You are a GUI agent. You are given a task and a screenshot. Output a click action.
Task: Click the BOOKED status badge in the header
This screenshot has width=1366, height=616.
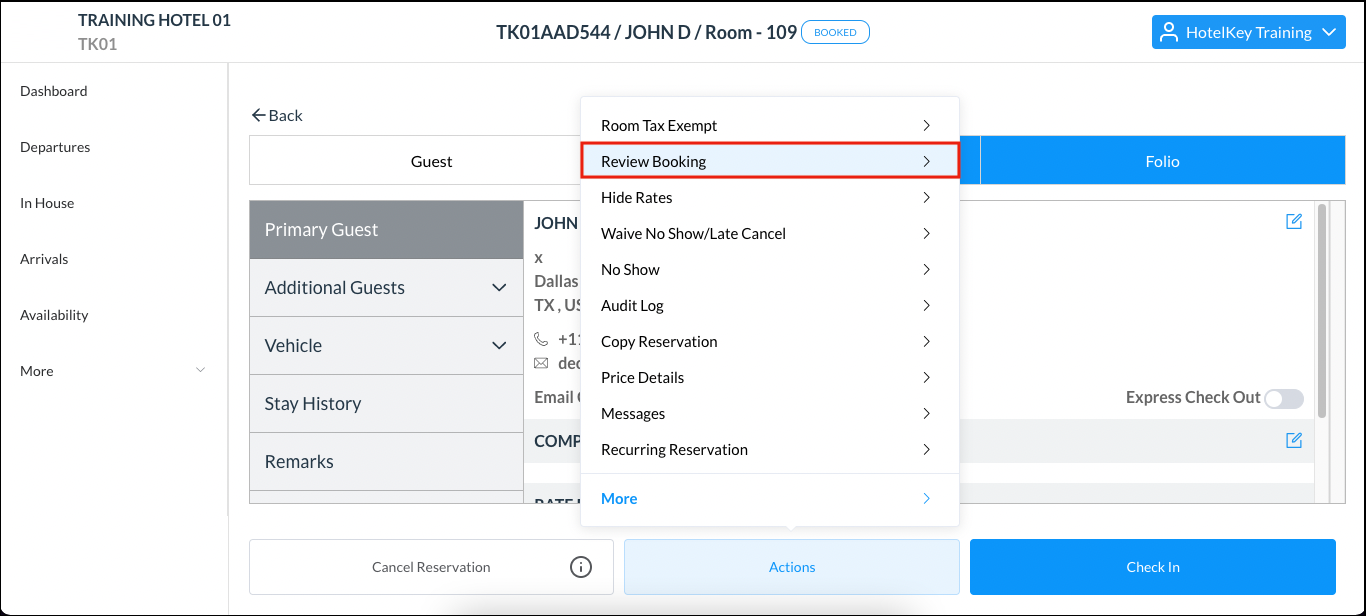coord(835,31)
